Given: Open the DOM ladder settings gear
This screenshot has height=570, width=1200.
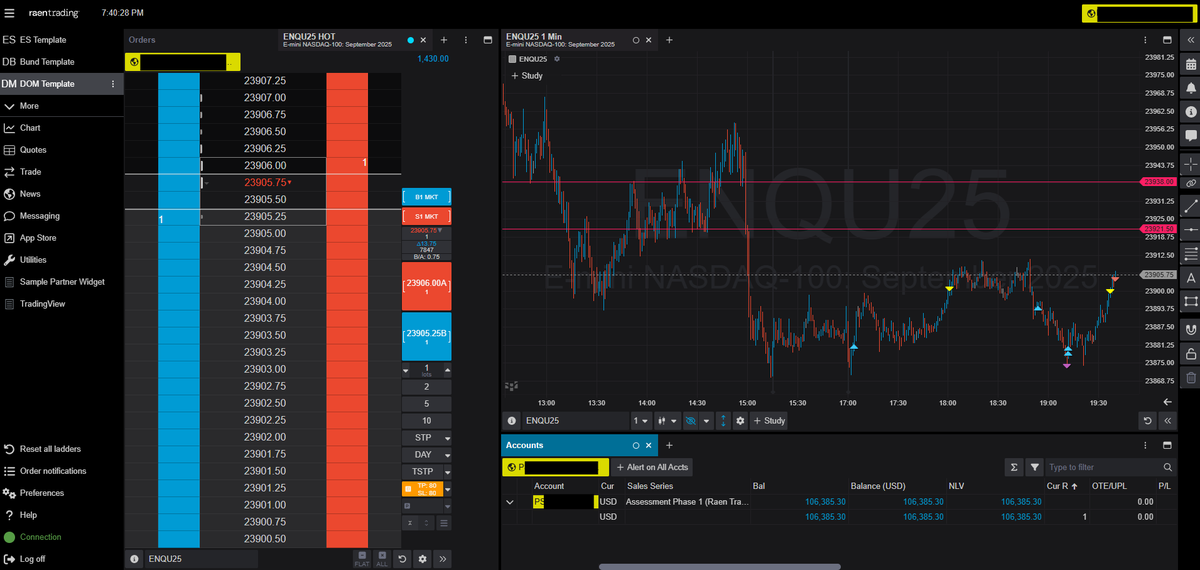Looking at the screenshot, I should coord(422,559).
